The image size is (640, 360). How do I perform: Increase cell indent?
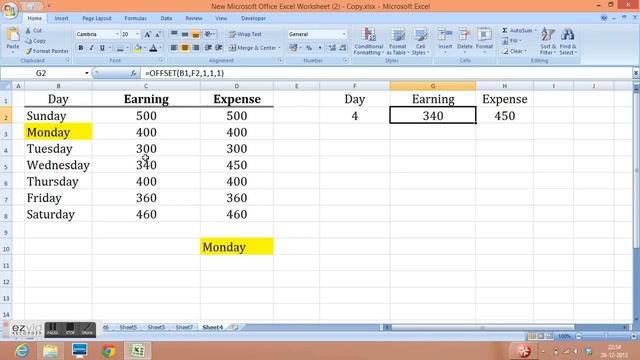[x=219, y=48]
